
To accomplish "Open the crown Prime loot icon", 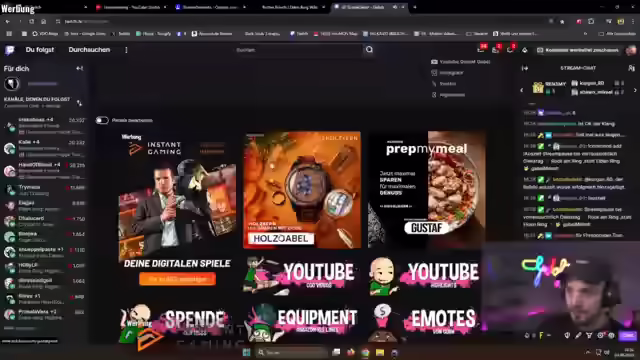I will point(524,50).
